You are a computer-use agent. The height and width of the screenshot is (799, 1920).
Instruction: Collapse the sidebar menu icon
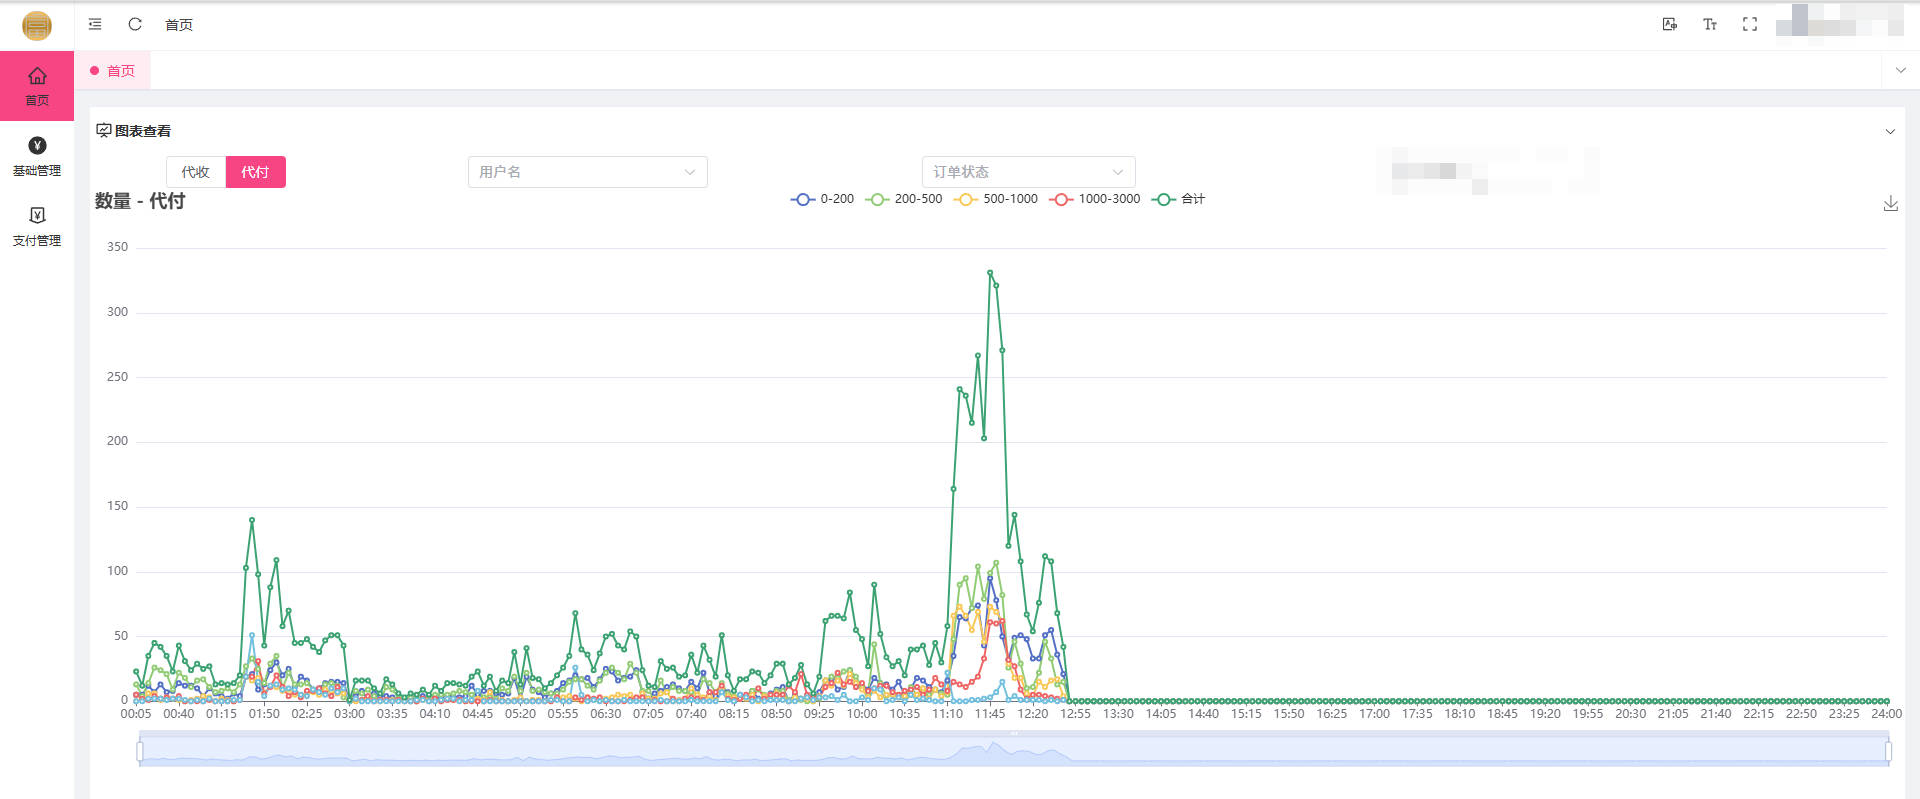[95, 24]
